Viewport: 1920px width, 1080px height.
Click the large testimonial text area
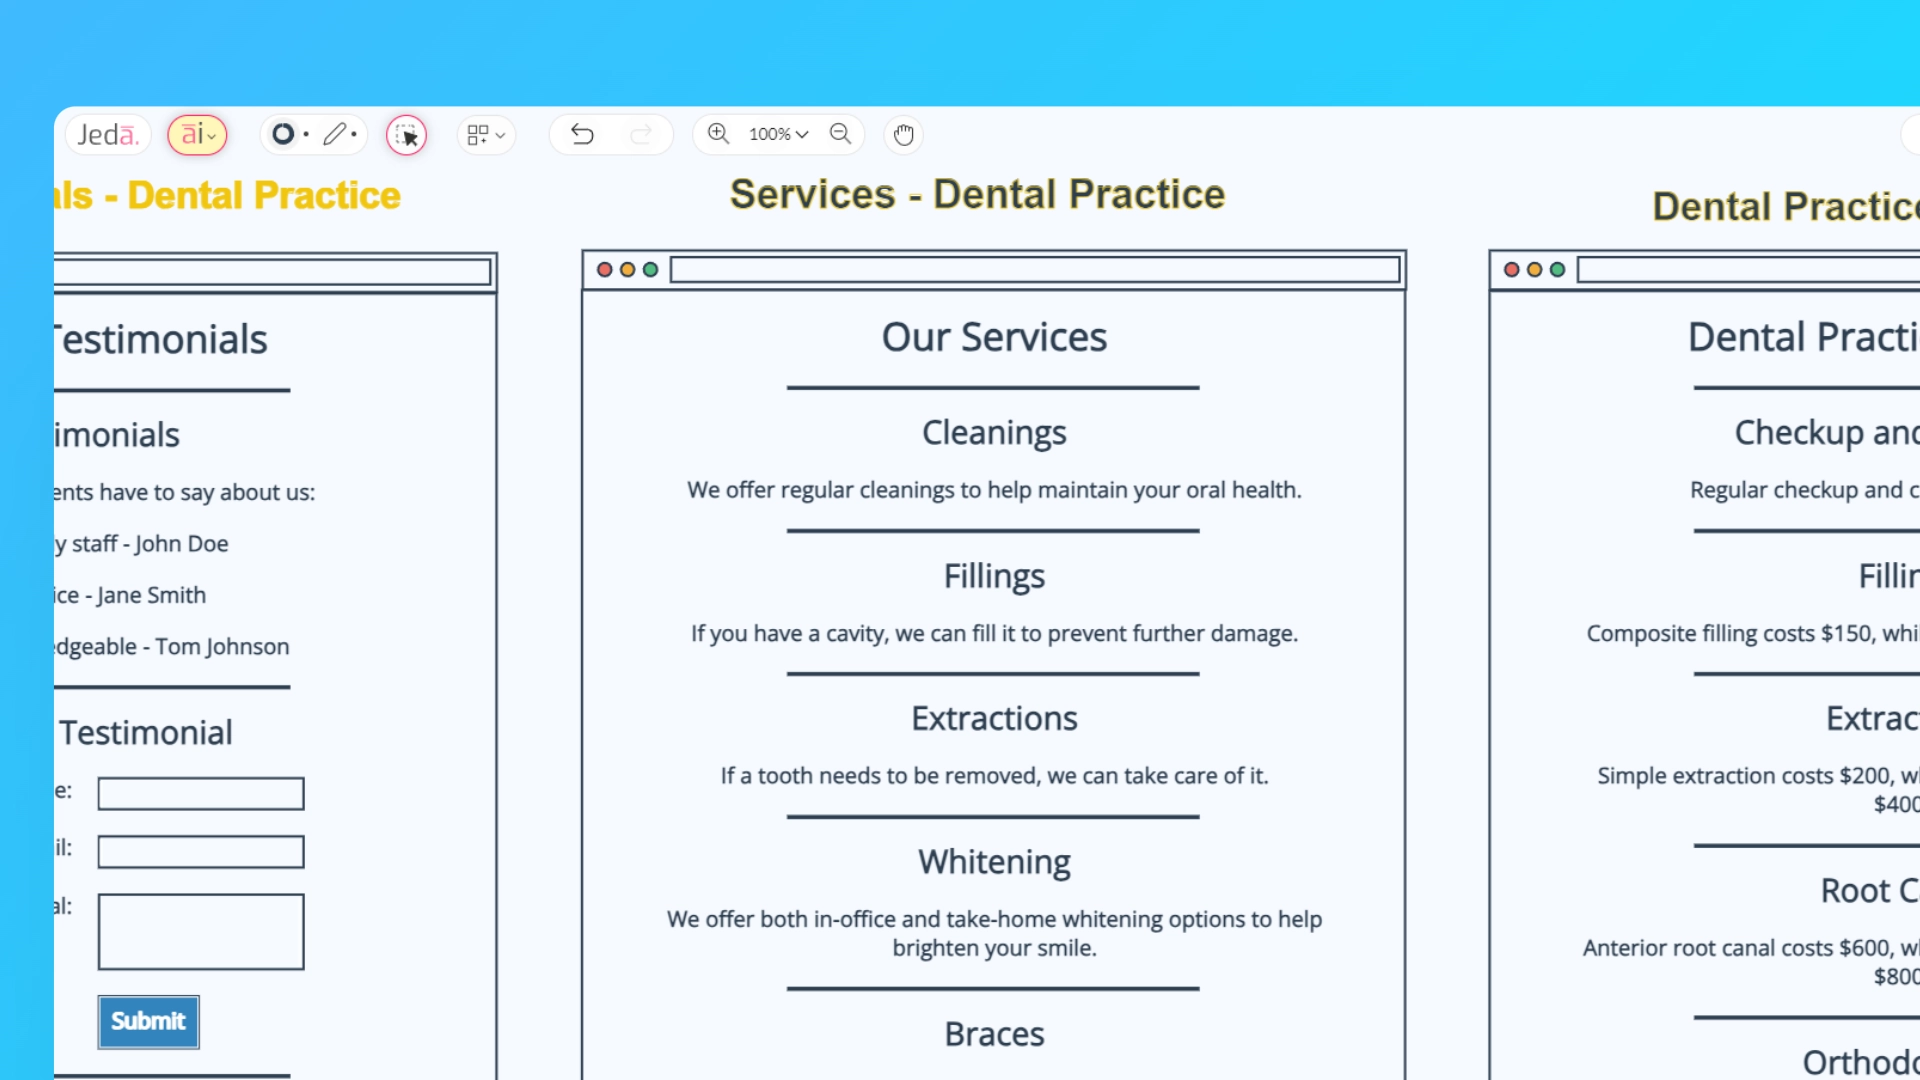200,931
